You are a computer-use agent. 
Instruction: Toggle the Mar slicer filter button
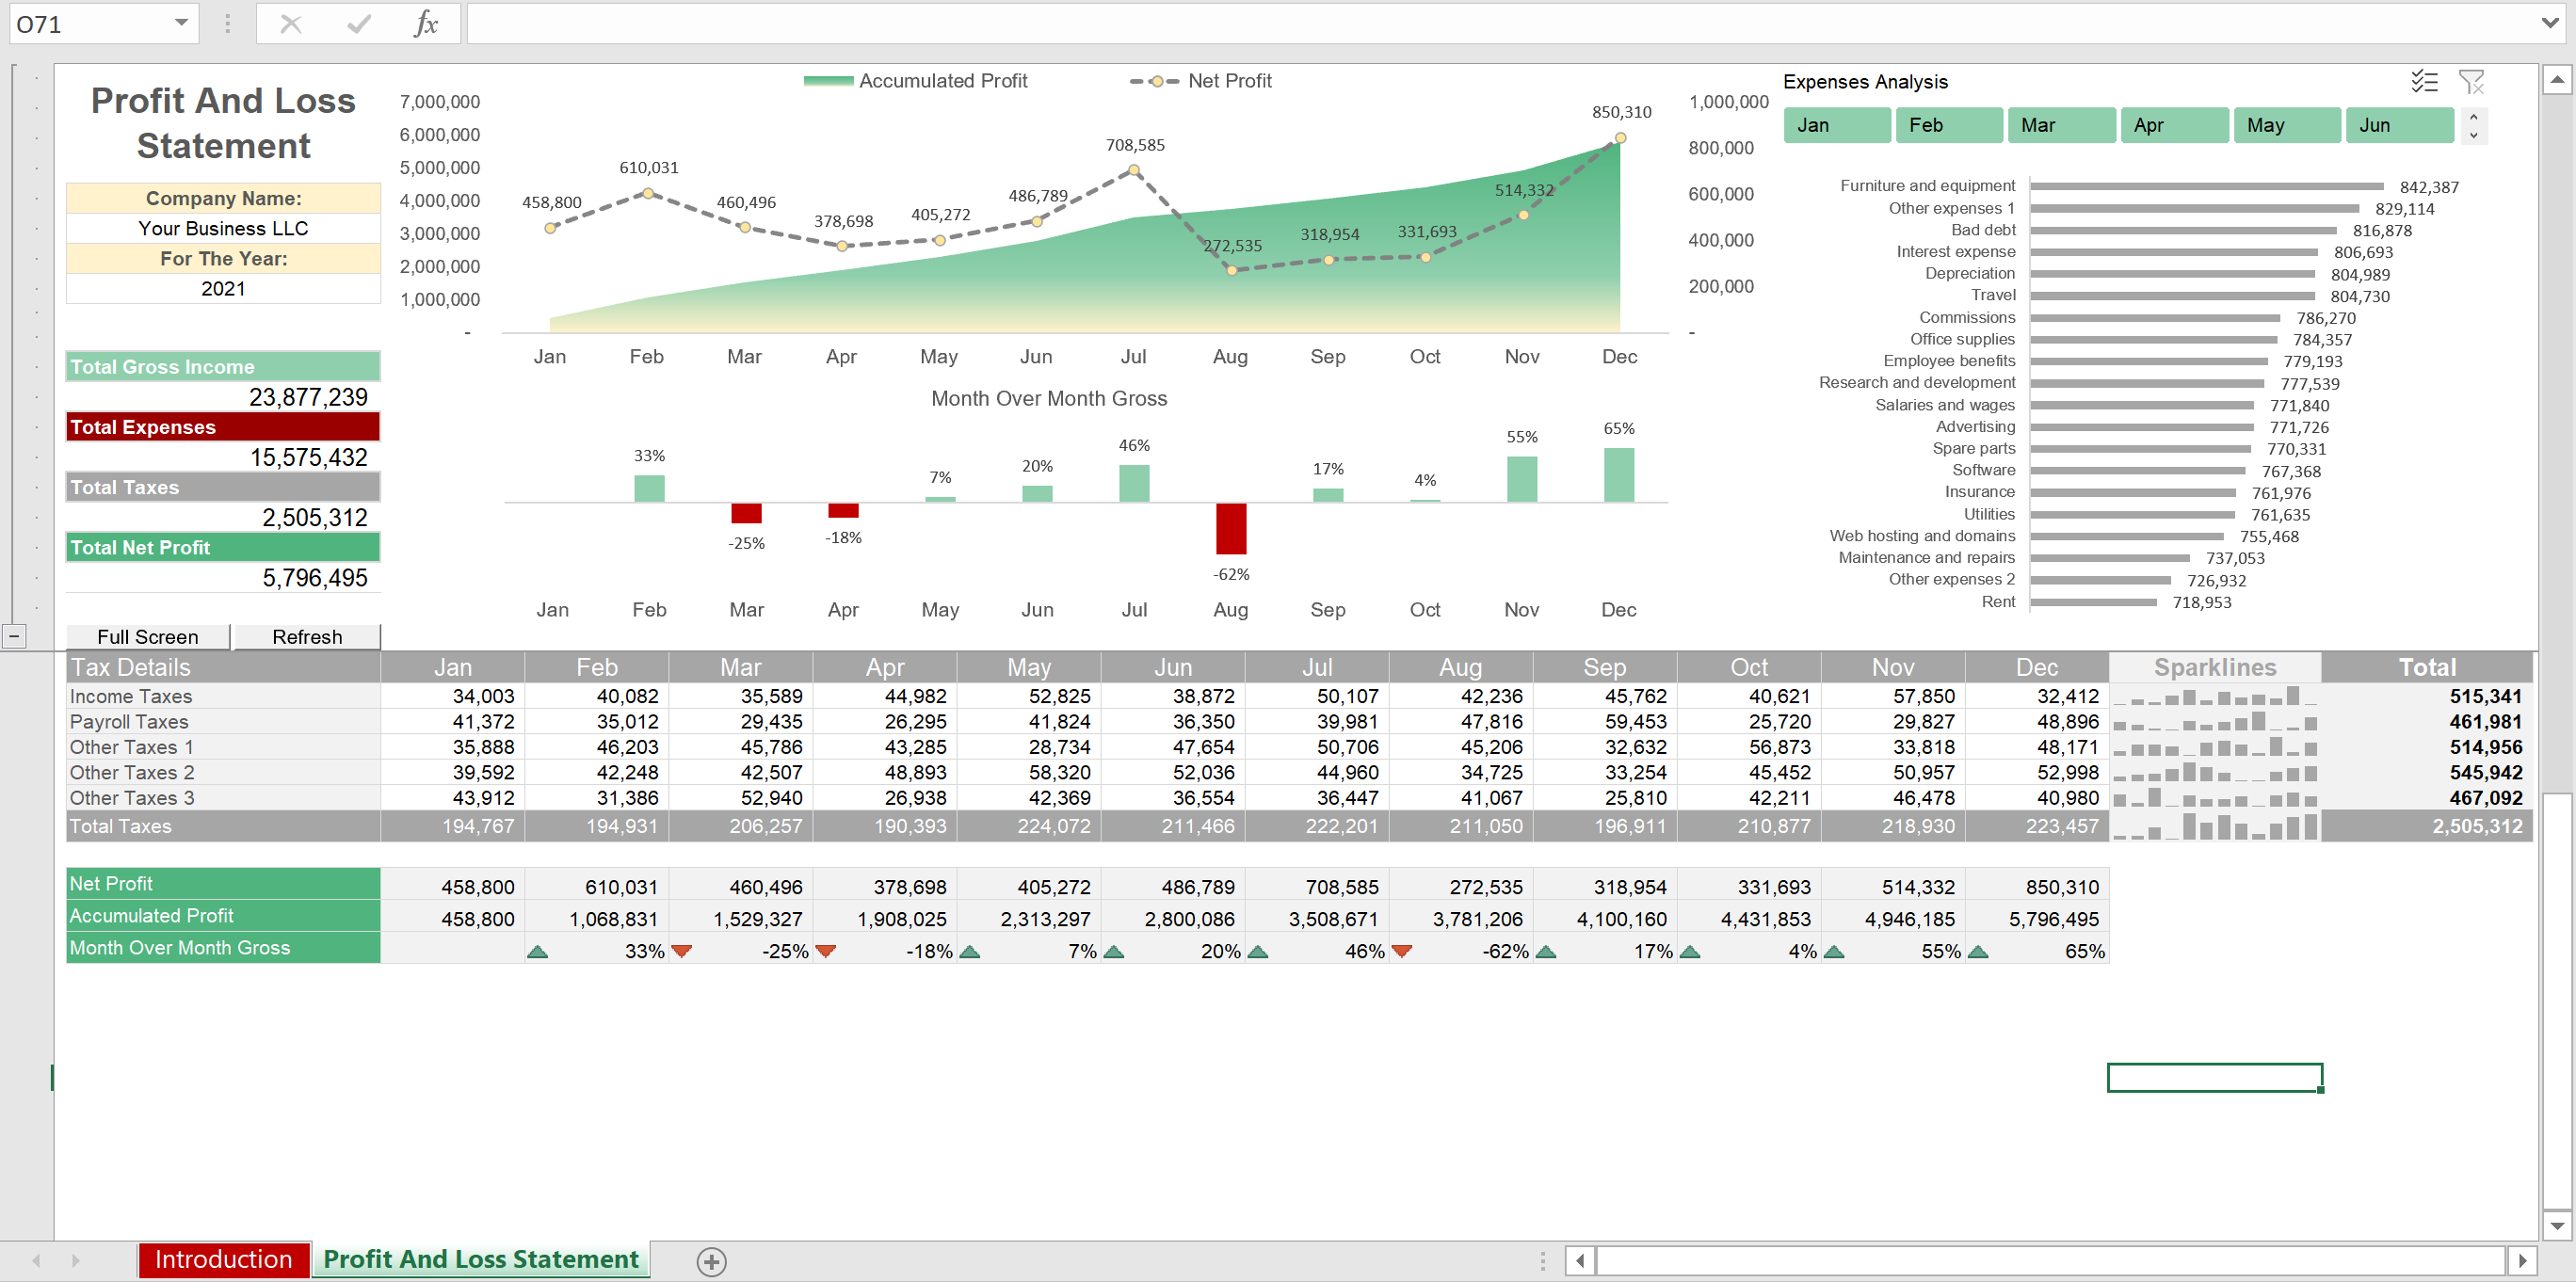pyautogui.click(x=2060, y=125)
